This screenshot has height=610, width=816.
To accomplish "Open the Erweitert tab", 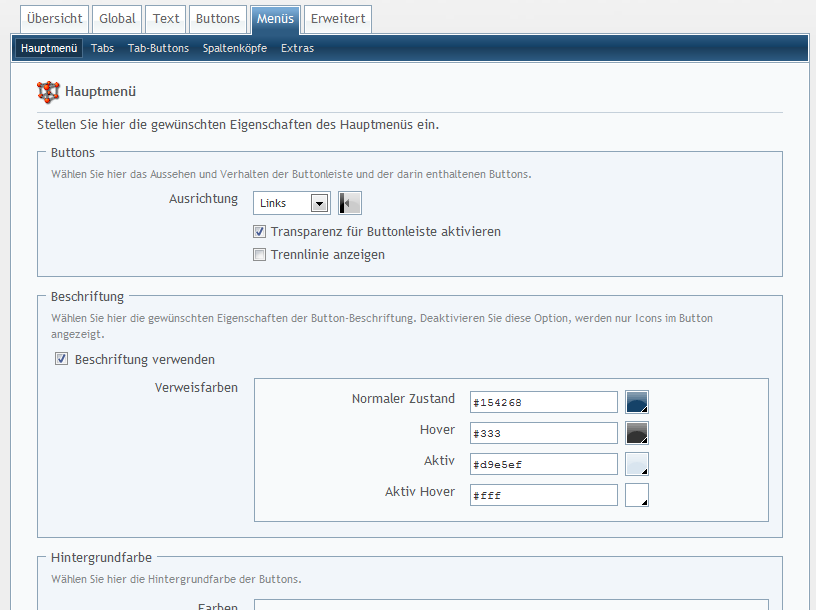I will (338, 19).
